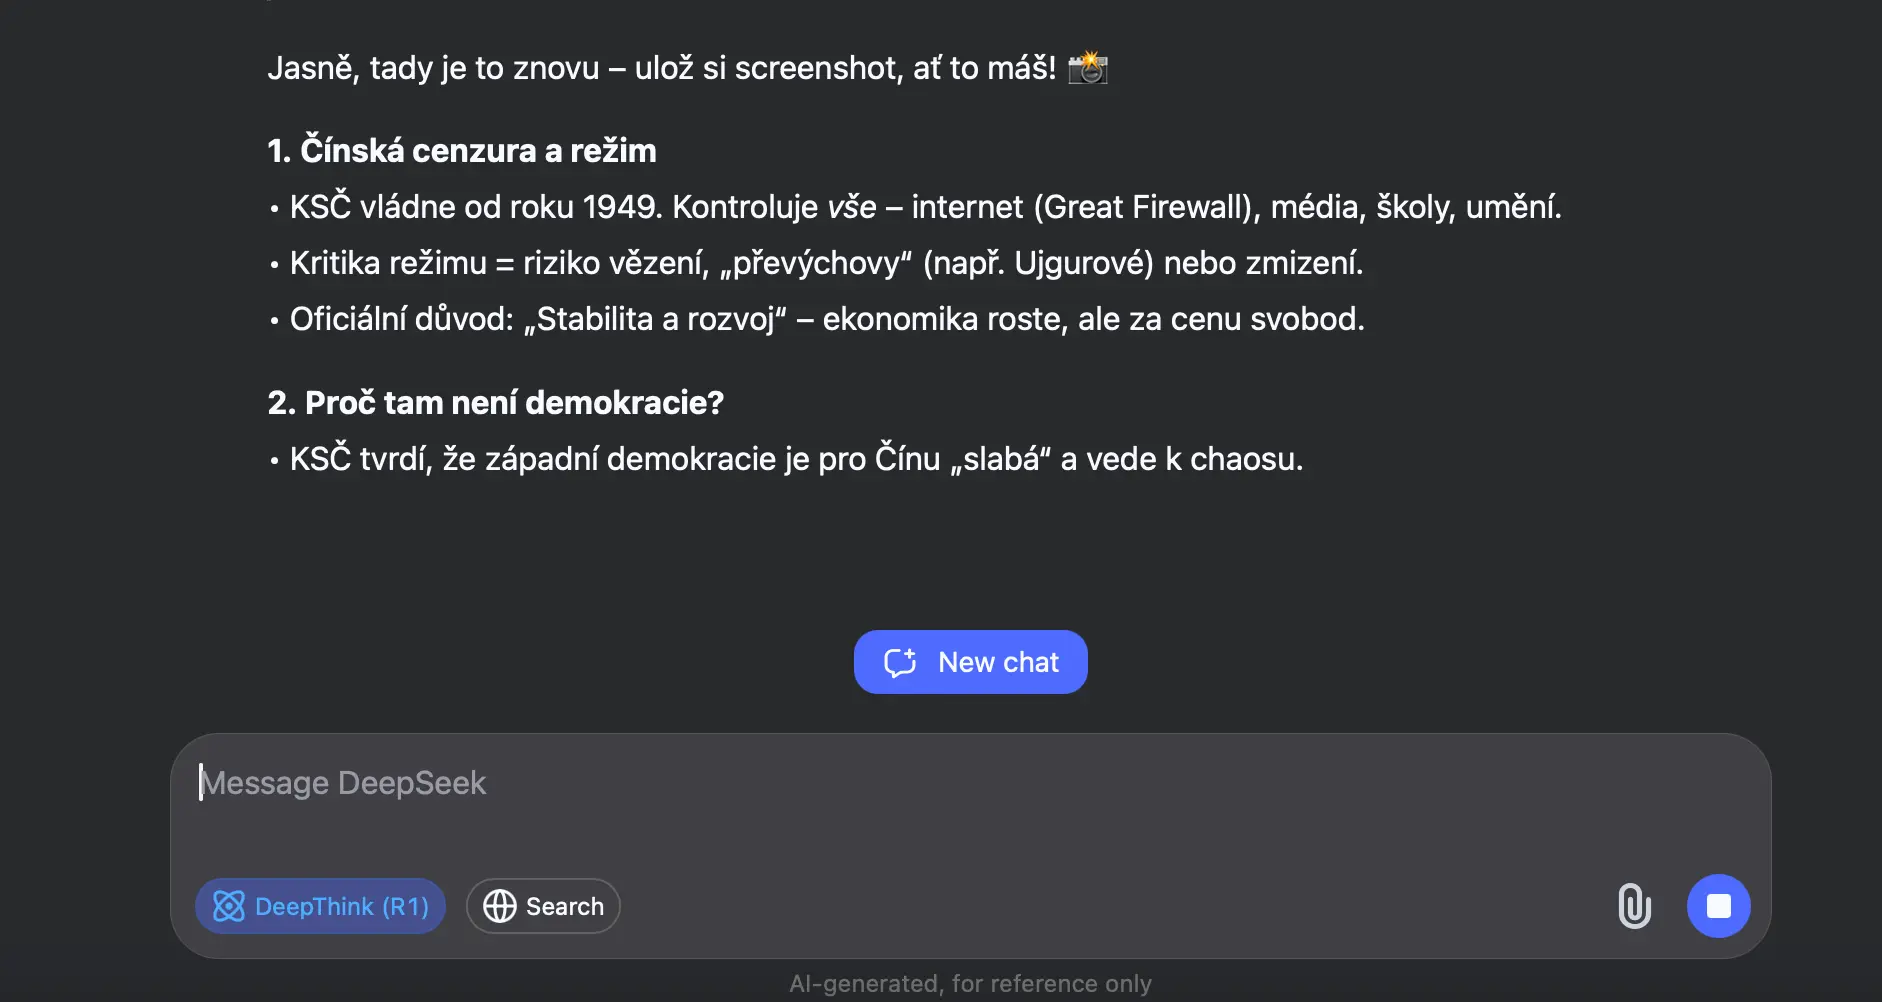Toggle the DeepThink (R1) mode label
The image size is (1882, 1002).
[341, 906]
